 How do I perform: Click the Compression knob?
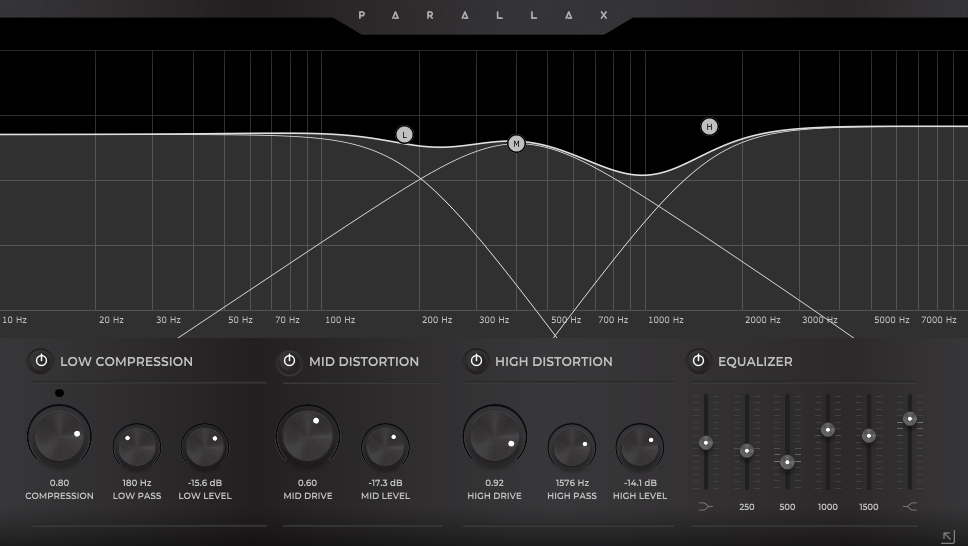pos(59,437)
